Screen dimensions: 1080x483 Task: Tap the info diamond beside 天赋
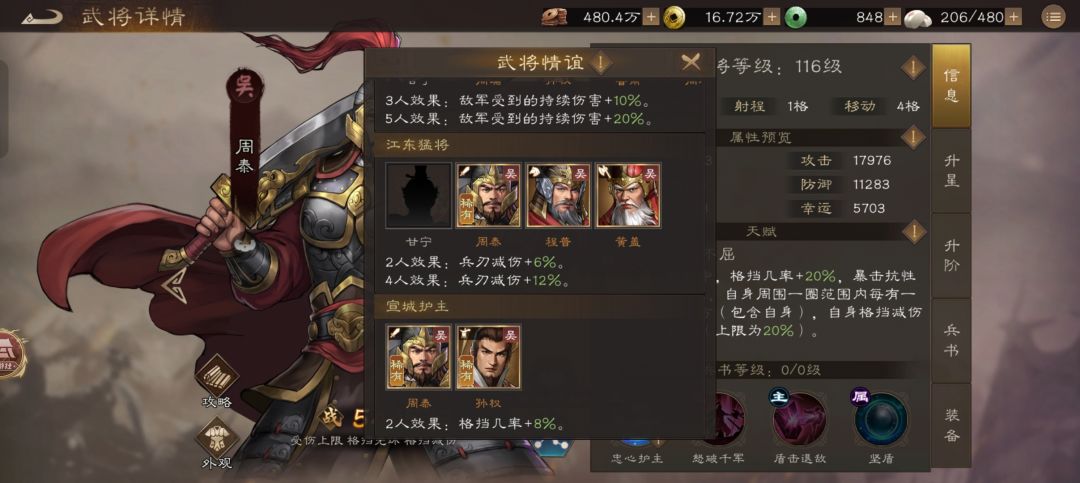pyautogui.click(x=913, y=232)
